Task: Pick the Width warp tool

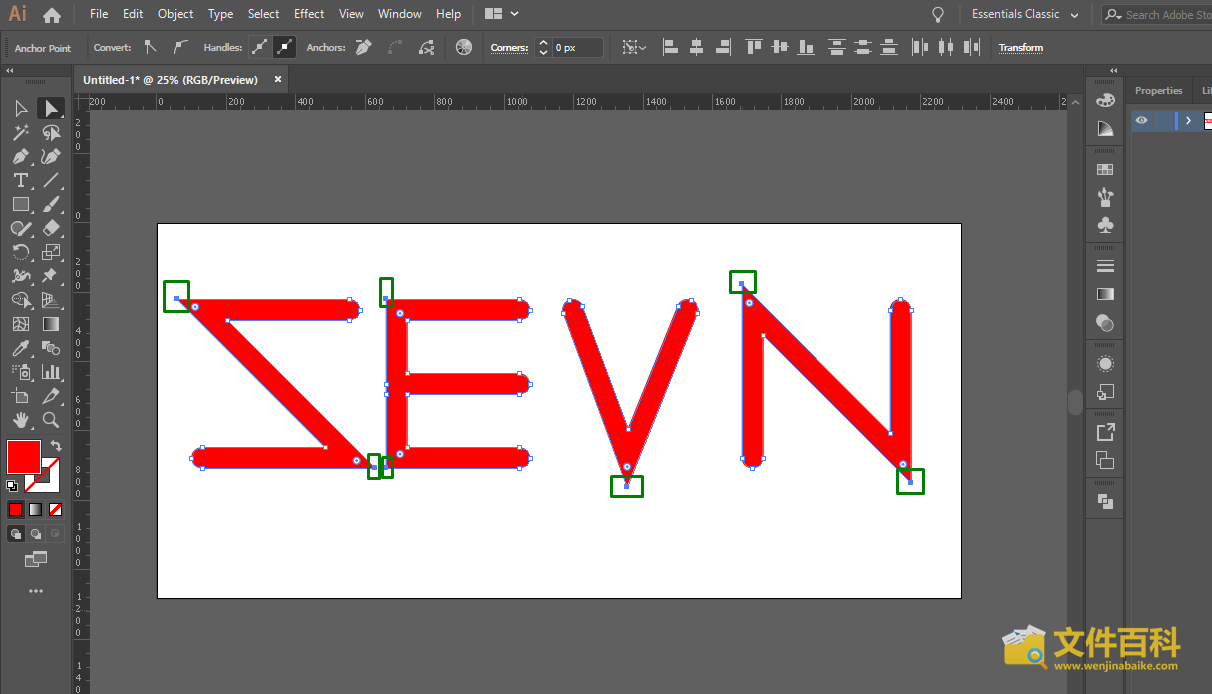Action: pos(20,276)
